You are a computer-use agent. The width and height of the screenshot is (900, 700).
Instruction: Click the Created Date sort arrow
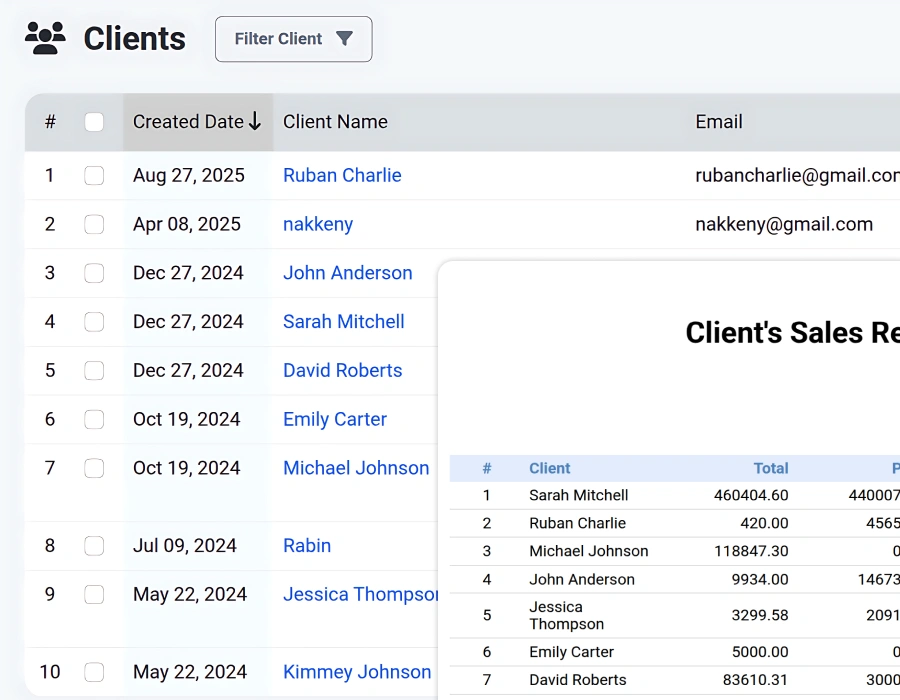tap(255, 122)
